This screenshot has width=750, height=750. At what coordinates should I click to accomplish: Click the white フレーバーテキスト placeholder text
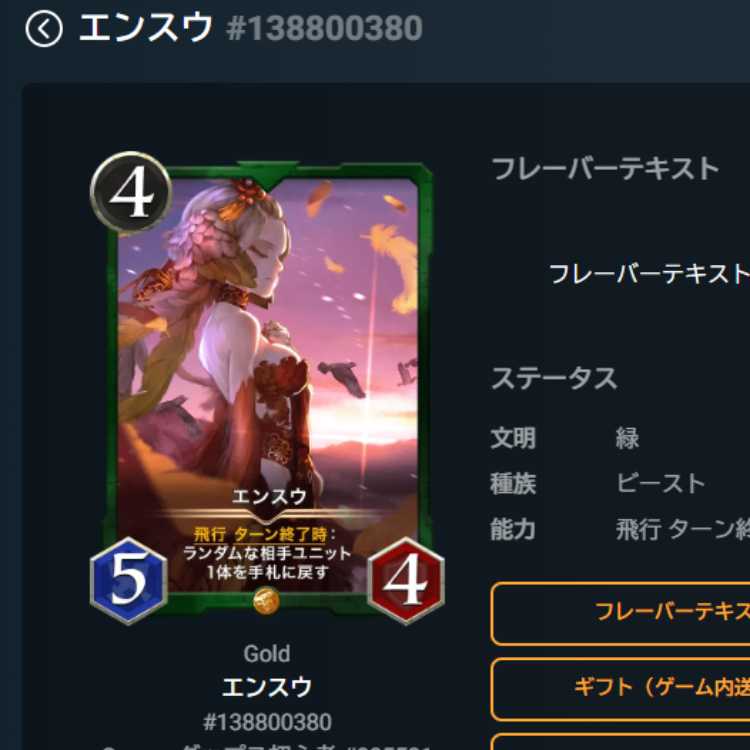point(650,274)
